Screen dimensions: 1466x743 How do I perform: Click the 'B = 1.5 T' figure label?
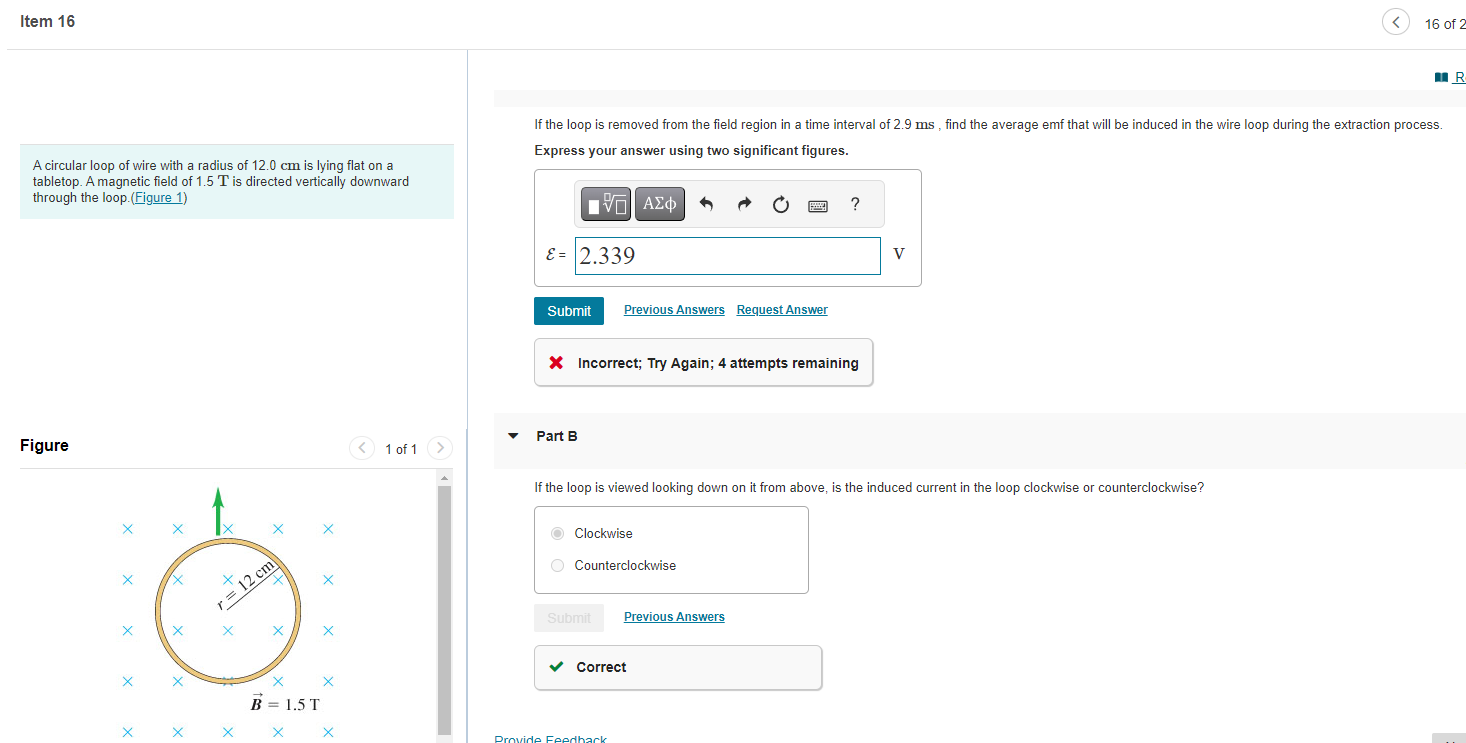coord(285,703)
